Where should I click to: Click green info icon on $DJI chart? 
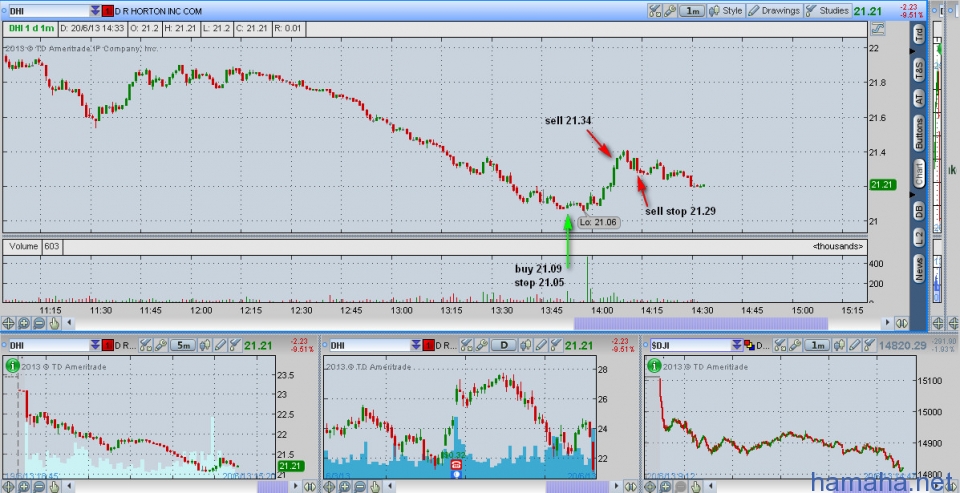(x=654, y=366)
